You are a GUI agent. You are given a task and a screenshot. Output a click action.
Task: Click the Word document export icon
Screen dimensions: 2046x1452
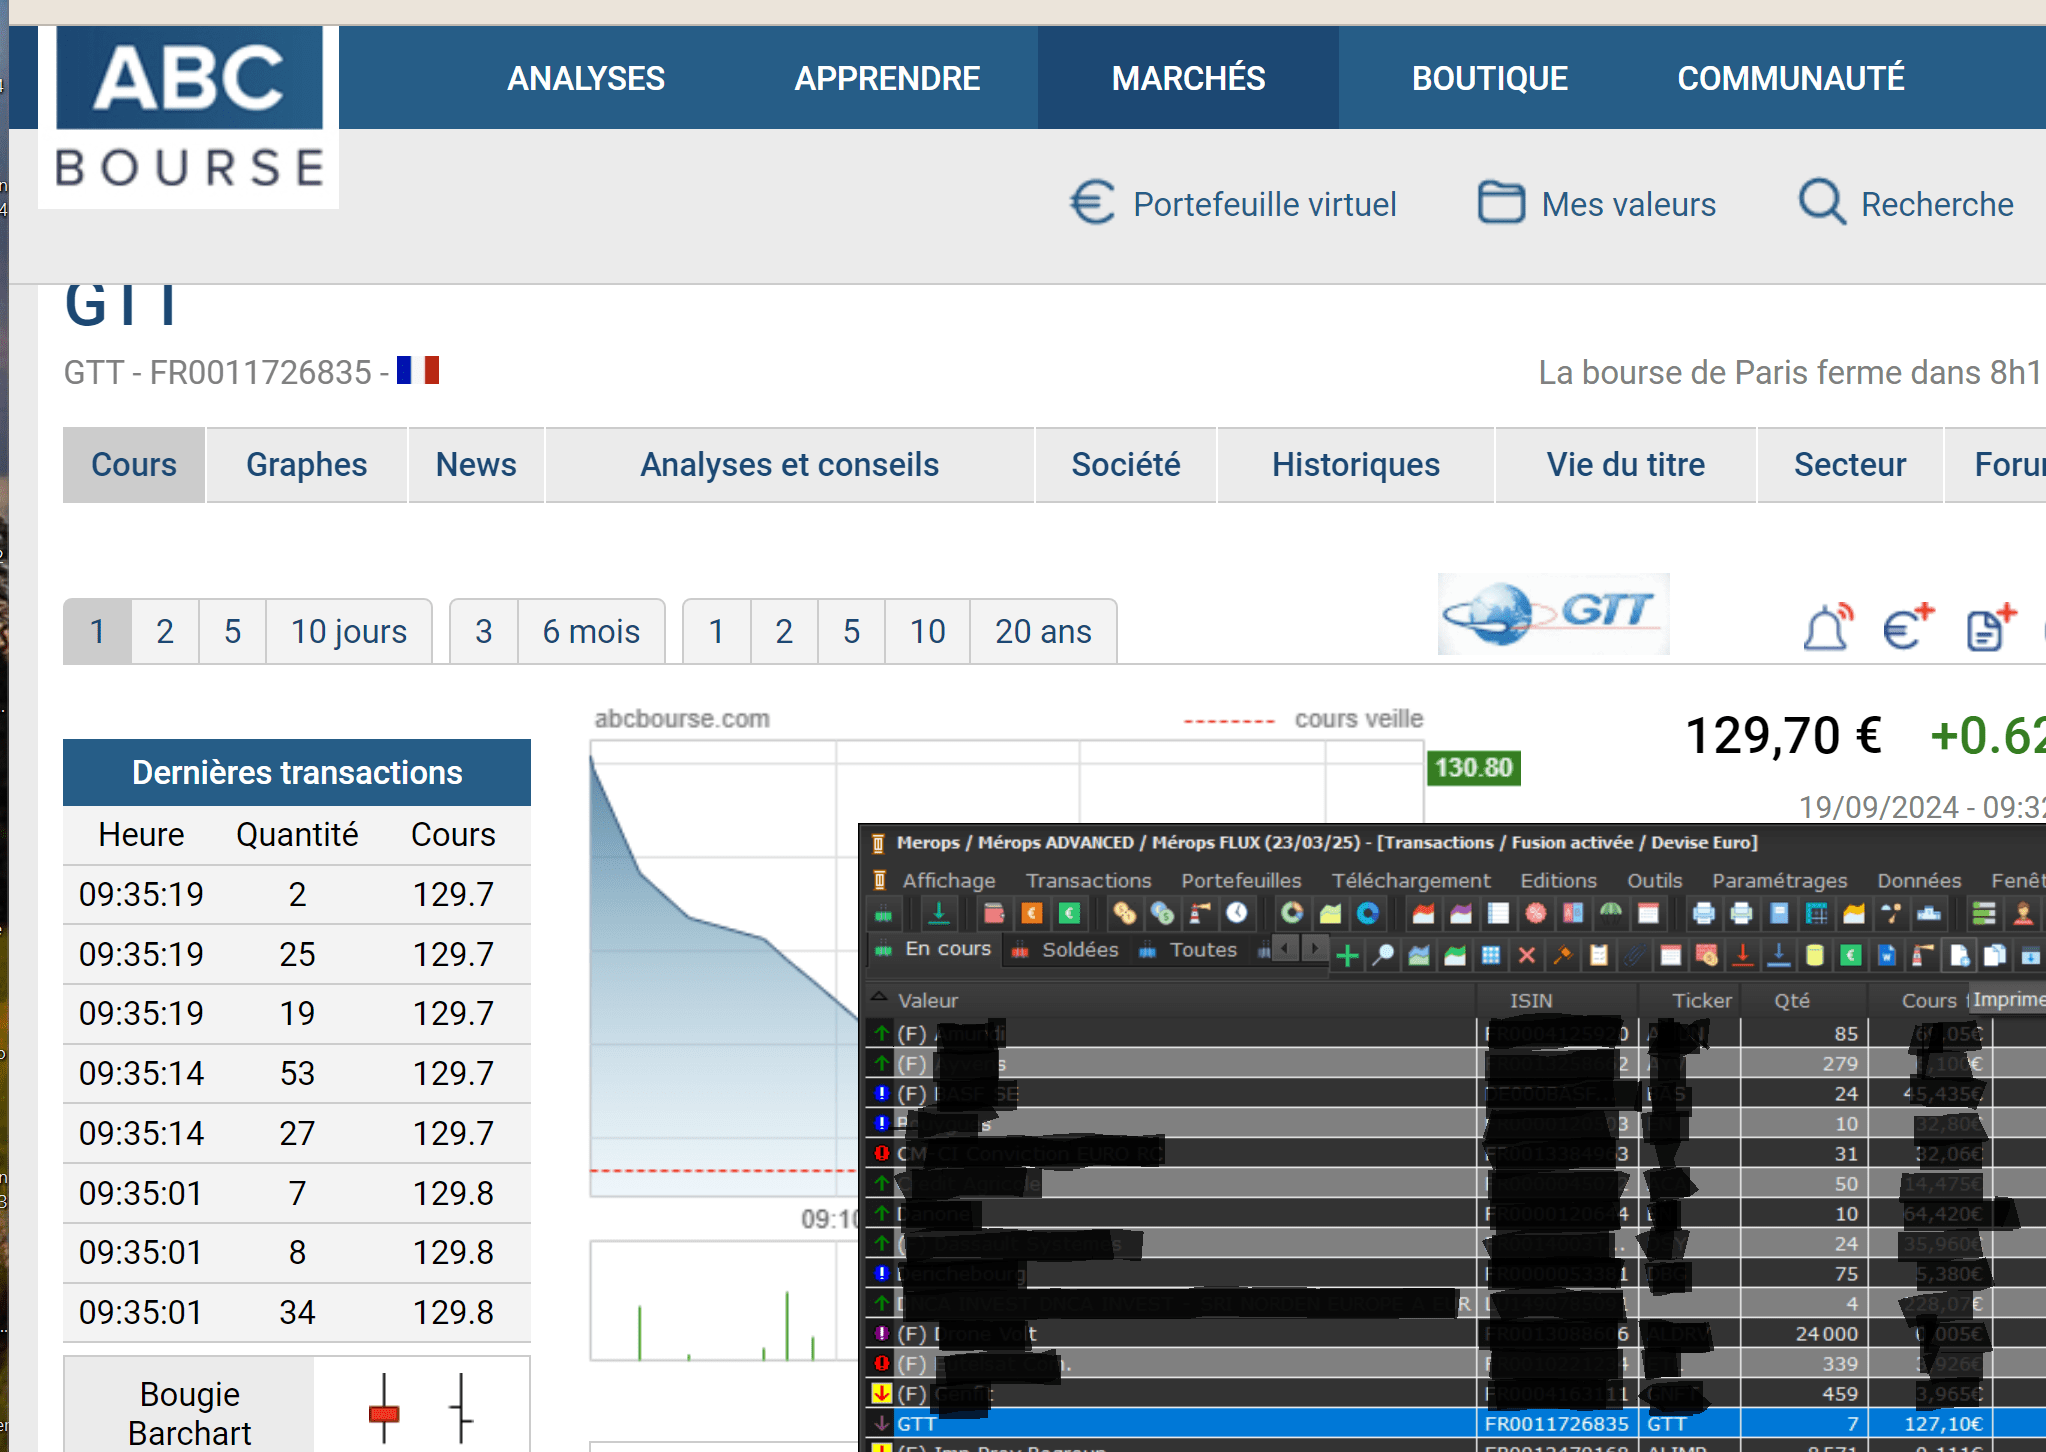pos(1886,956)
